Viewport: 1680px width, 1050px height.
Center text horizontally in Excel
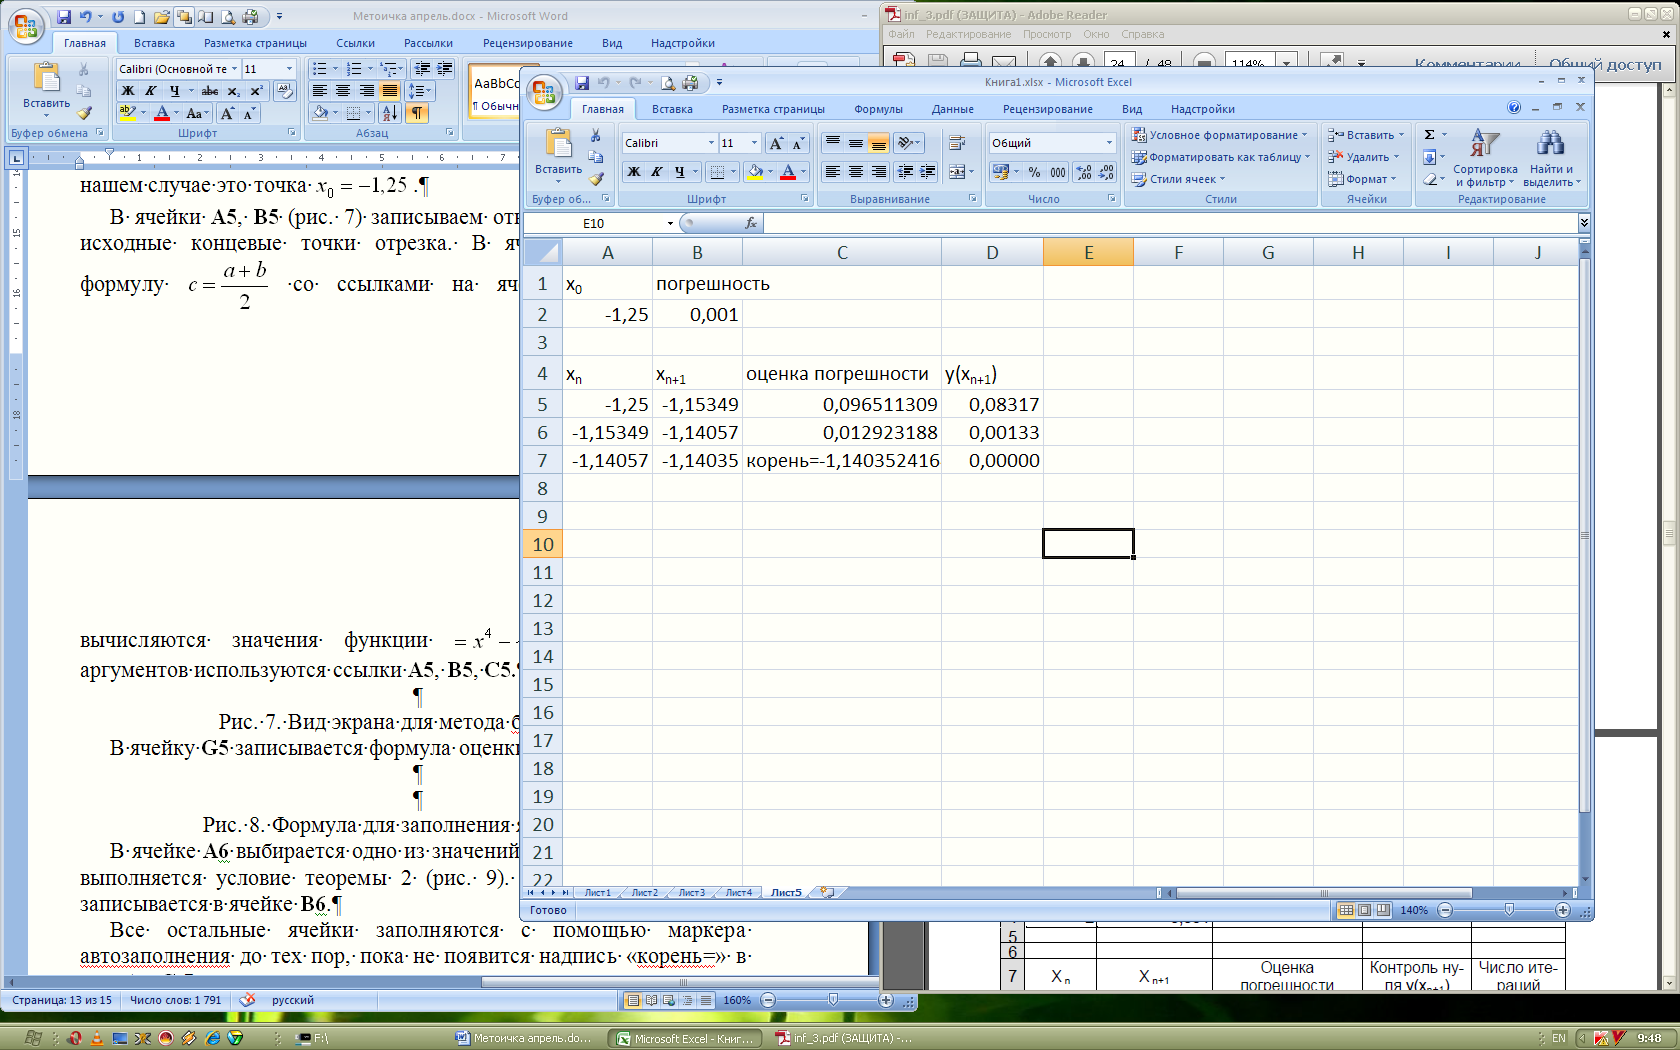point(856,172)
